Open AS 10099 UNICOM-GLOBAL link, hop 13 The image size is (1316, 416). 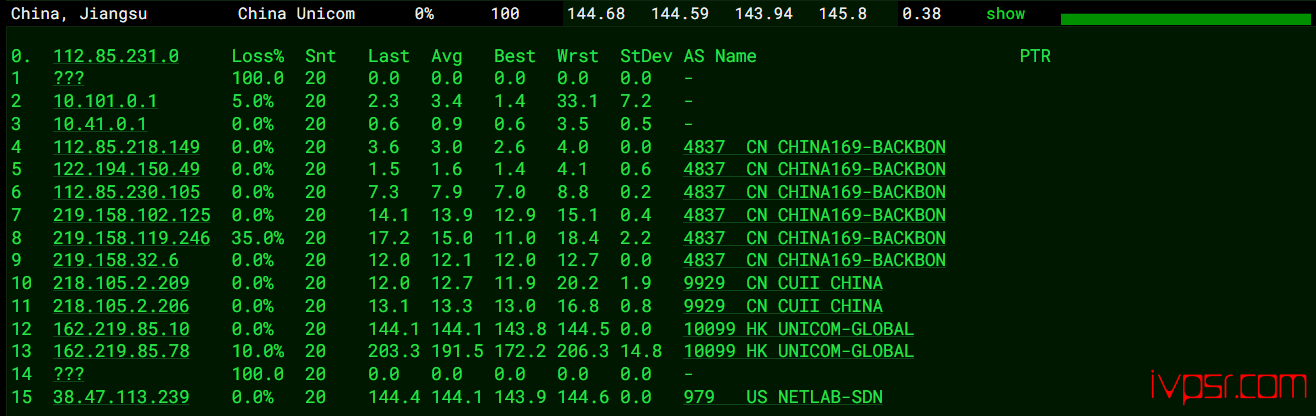point(799,351)
